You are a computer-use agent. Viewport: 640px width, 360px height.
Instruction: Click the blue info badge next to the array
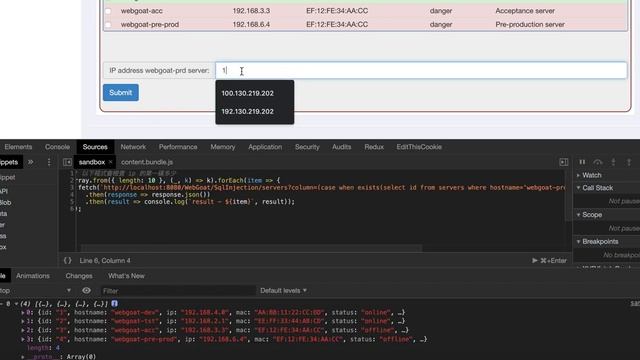coord(115,303)
